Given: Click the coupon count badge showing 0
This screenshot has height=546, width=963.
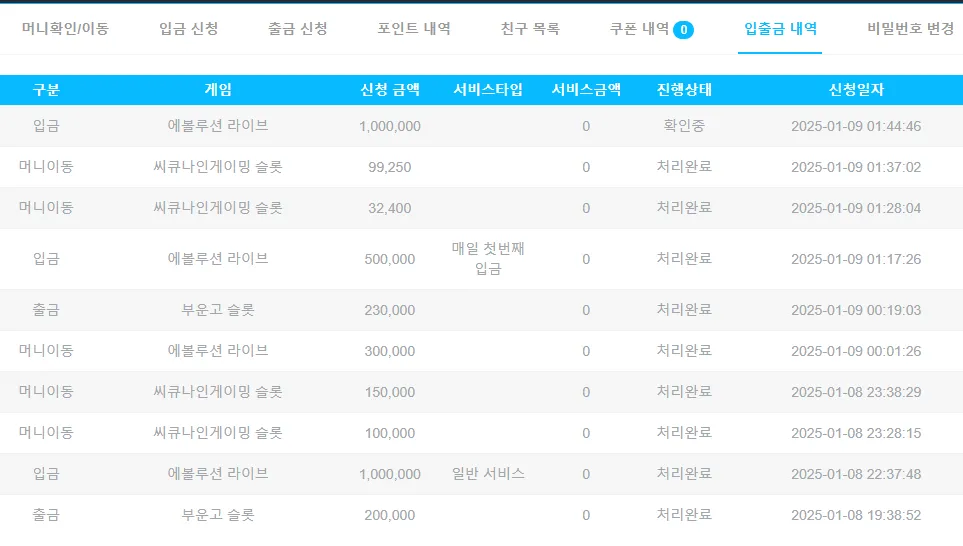Looking at the screenshot, I should pos(684,29).
